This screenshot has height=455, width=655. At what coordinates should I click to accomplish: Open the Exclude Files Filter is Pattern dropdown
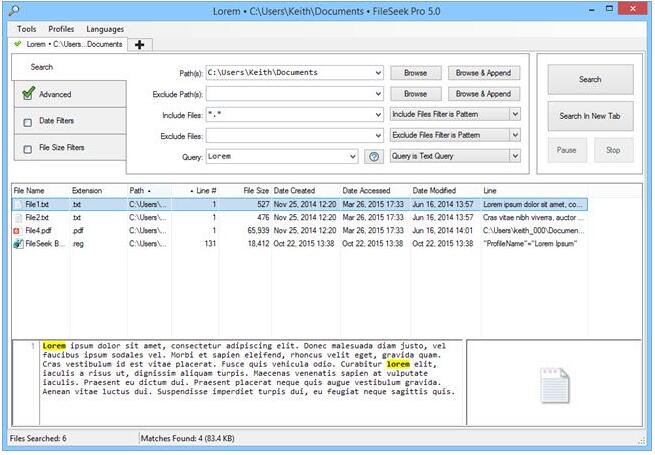coord(455,135)
